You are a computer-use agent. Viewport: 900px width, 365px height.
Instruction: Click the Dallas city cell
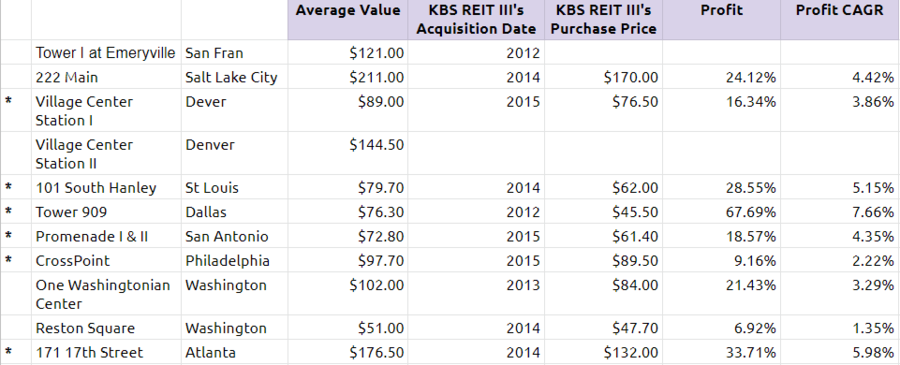(234, 212)
